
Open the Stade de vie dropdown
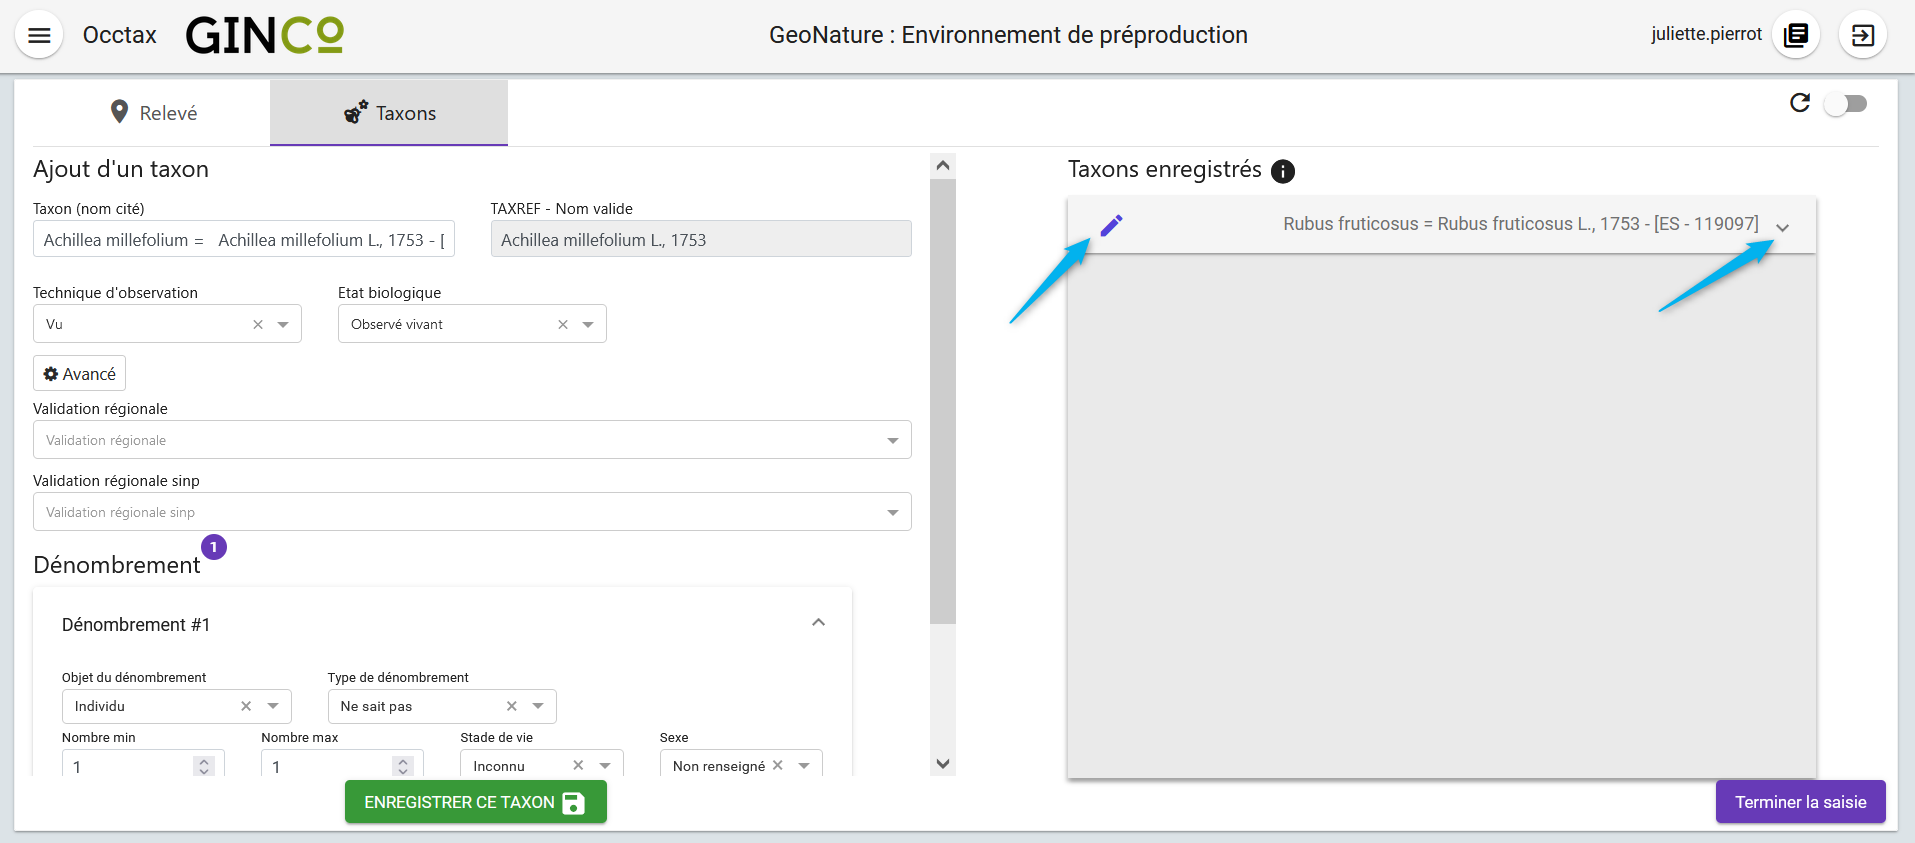(605, 765)
